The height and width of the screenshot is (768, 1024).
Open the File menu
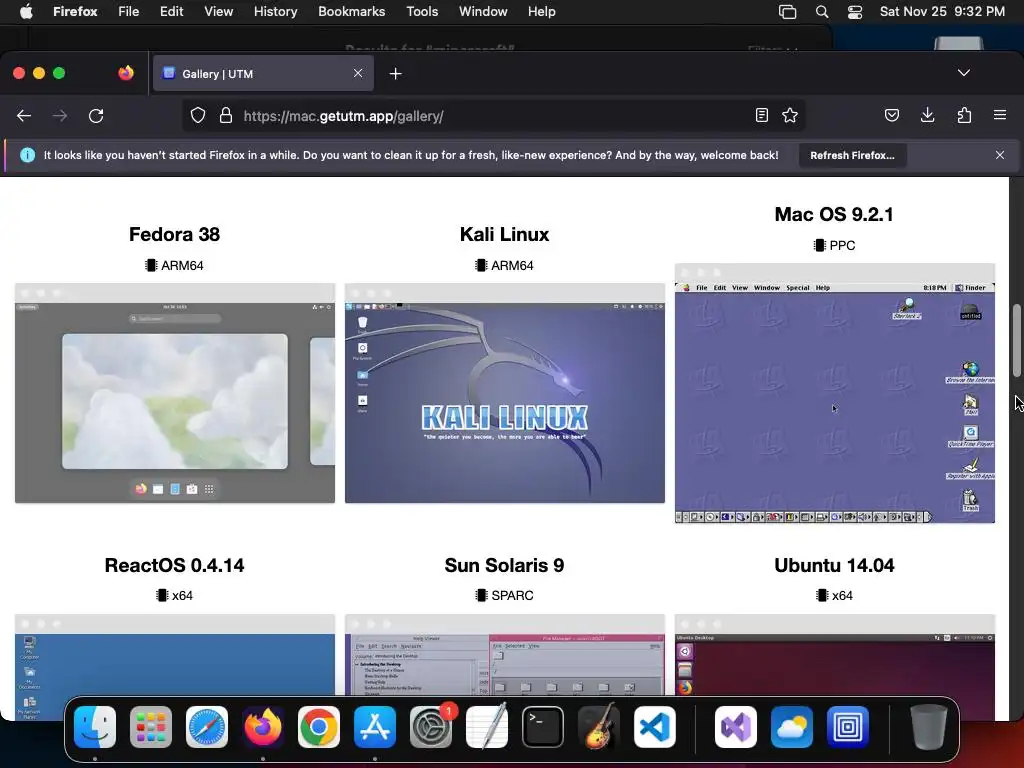coord(129,11)
